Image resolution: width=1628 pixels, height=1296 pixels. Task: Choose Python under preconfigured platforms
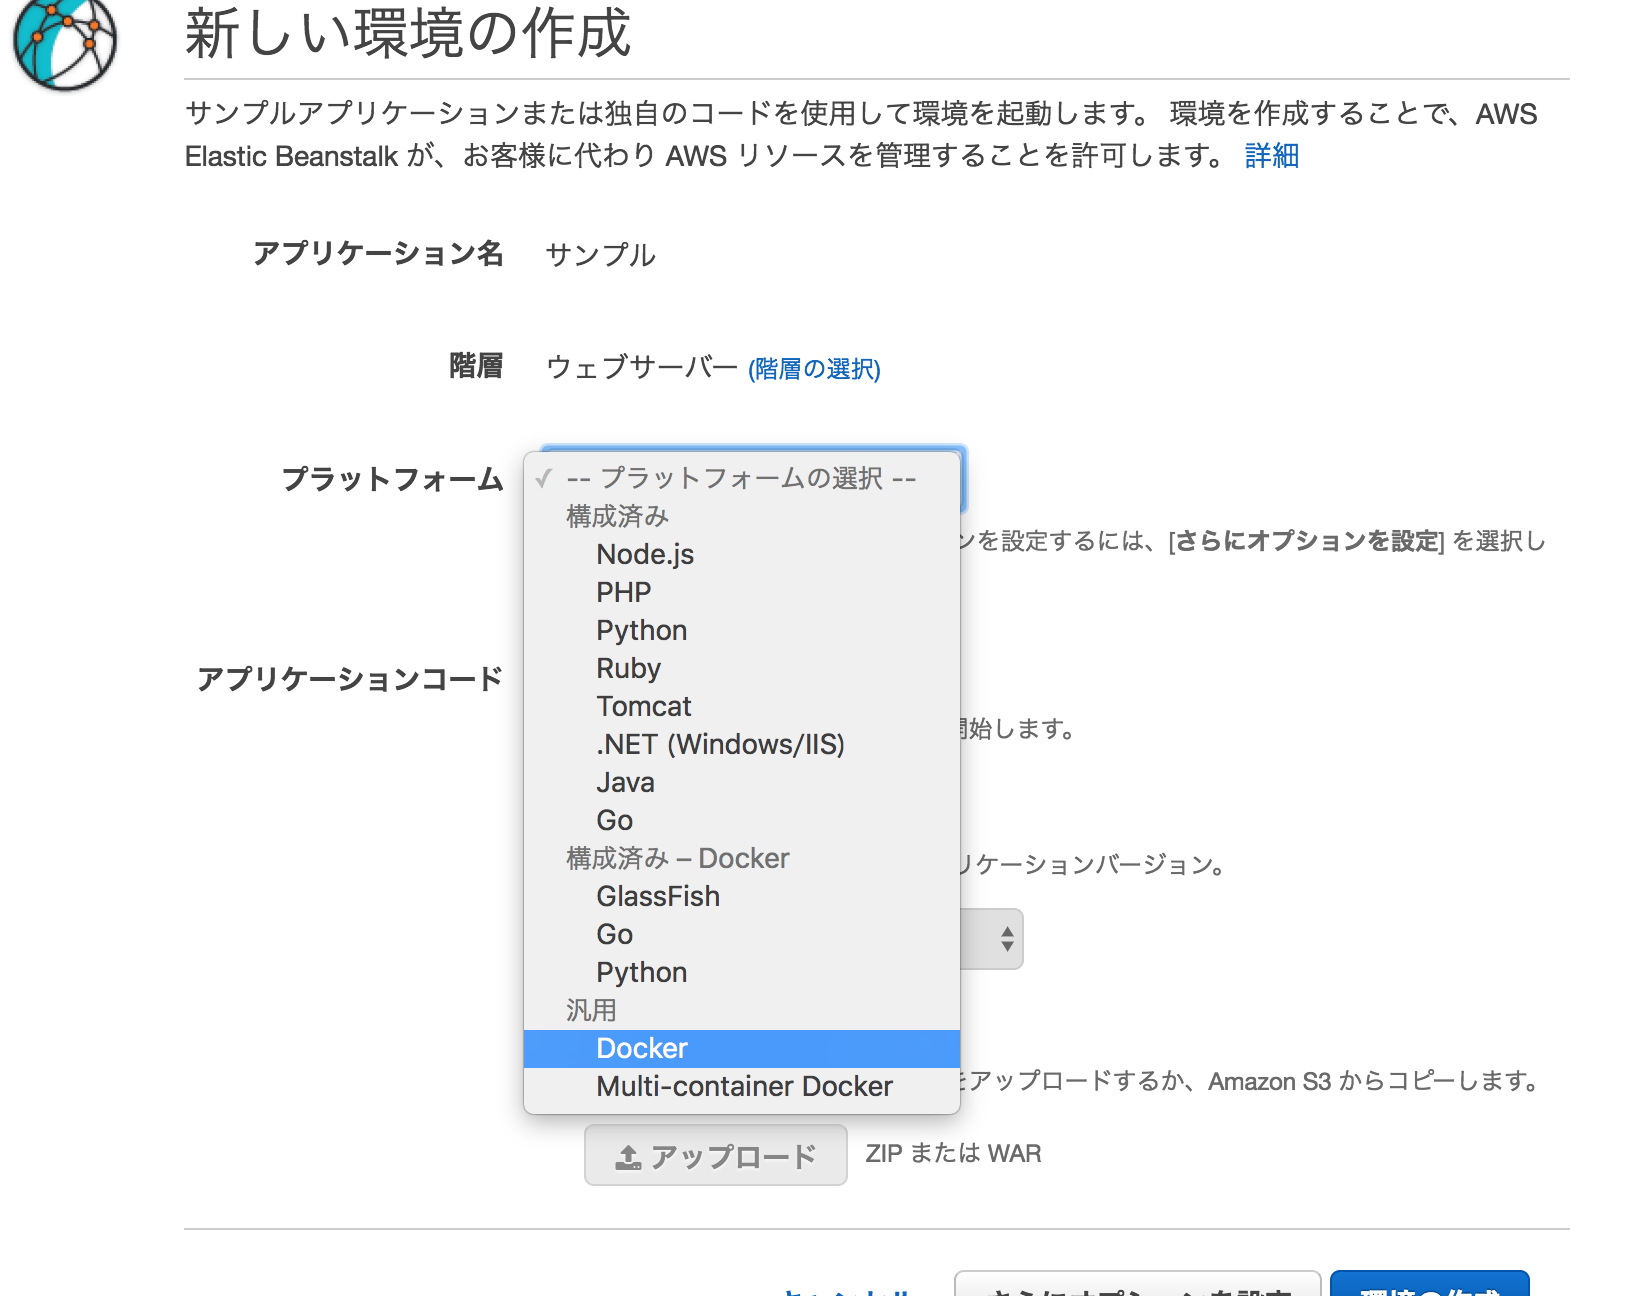(x=741, y=630)
